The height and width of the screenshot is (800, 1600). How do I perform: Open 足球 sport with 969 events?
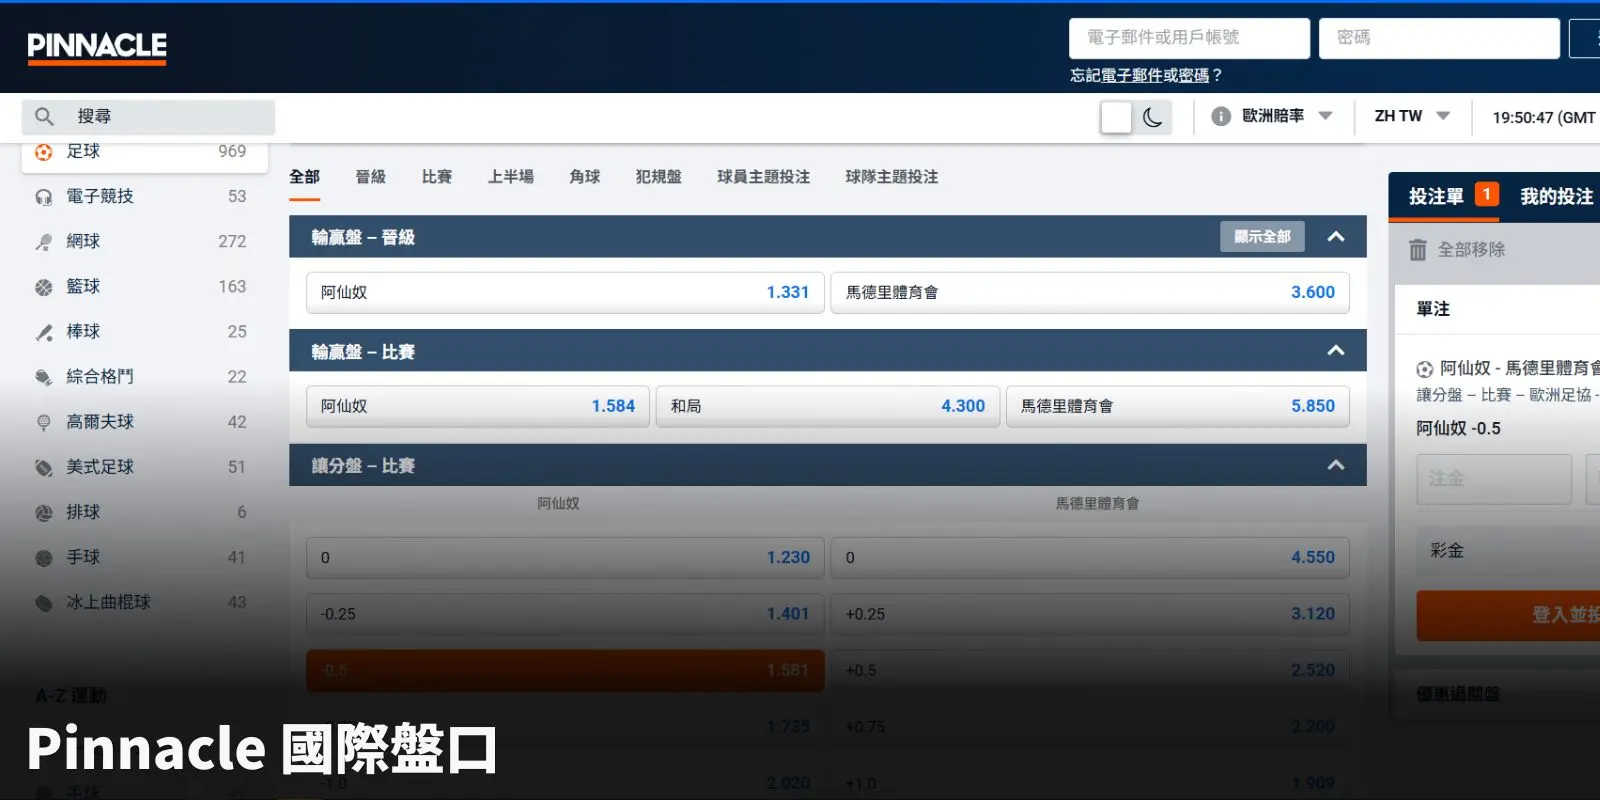pos(145,152)
